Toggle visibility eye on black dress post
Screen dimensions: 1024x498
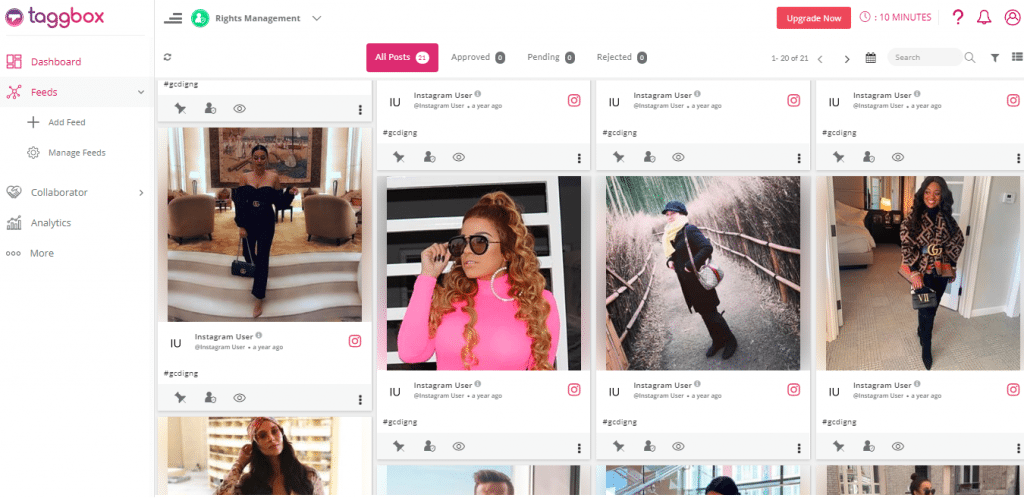(x=239, y=398)
